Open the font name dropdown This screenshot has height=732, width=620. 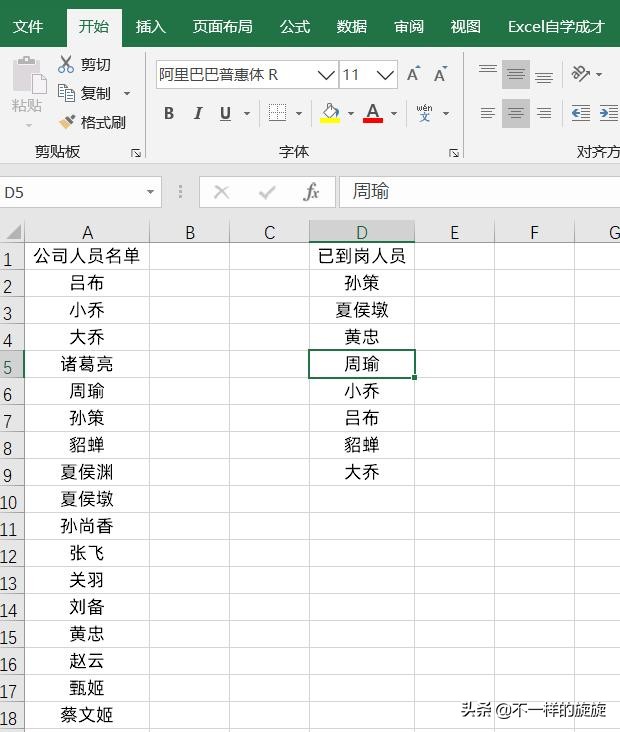(326, 75)
